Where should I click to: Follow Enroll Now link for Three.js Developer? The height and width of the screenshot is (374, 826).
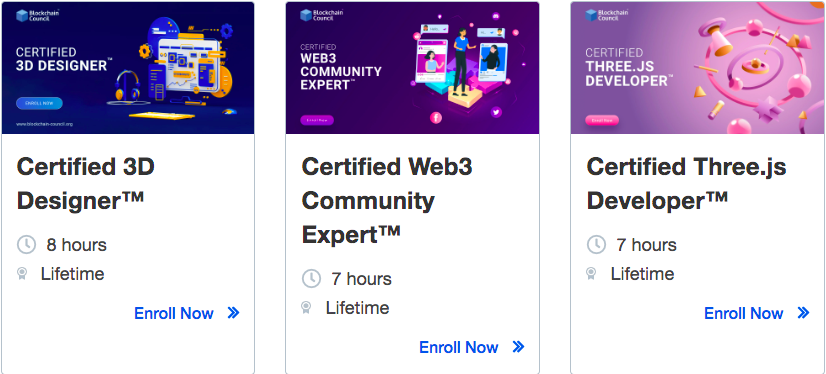pyautogui.click(x=744, y=313)
